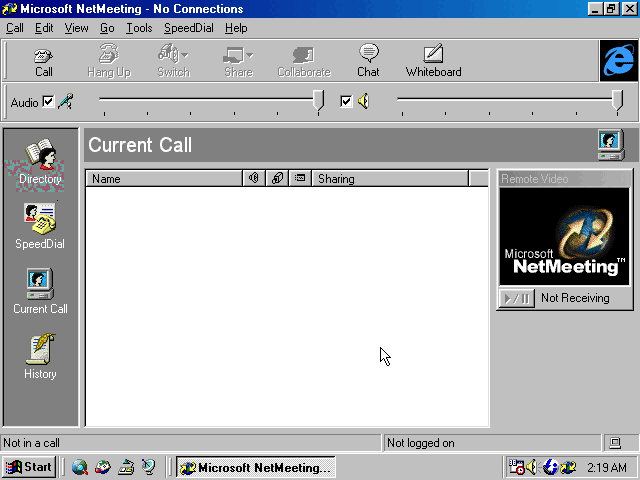
Task: Click the Switch toolbar icon
Action: pos(169,54)
